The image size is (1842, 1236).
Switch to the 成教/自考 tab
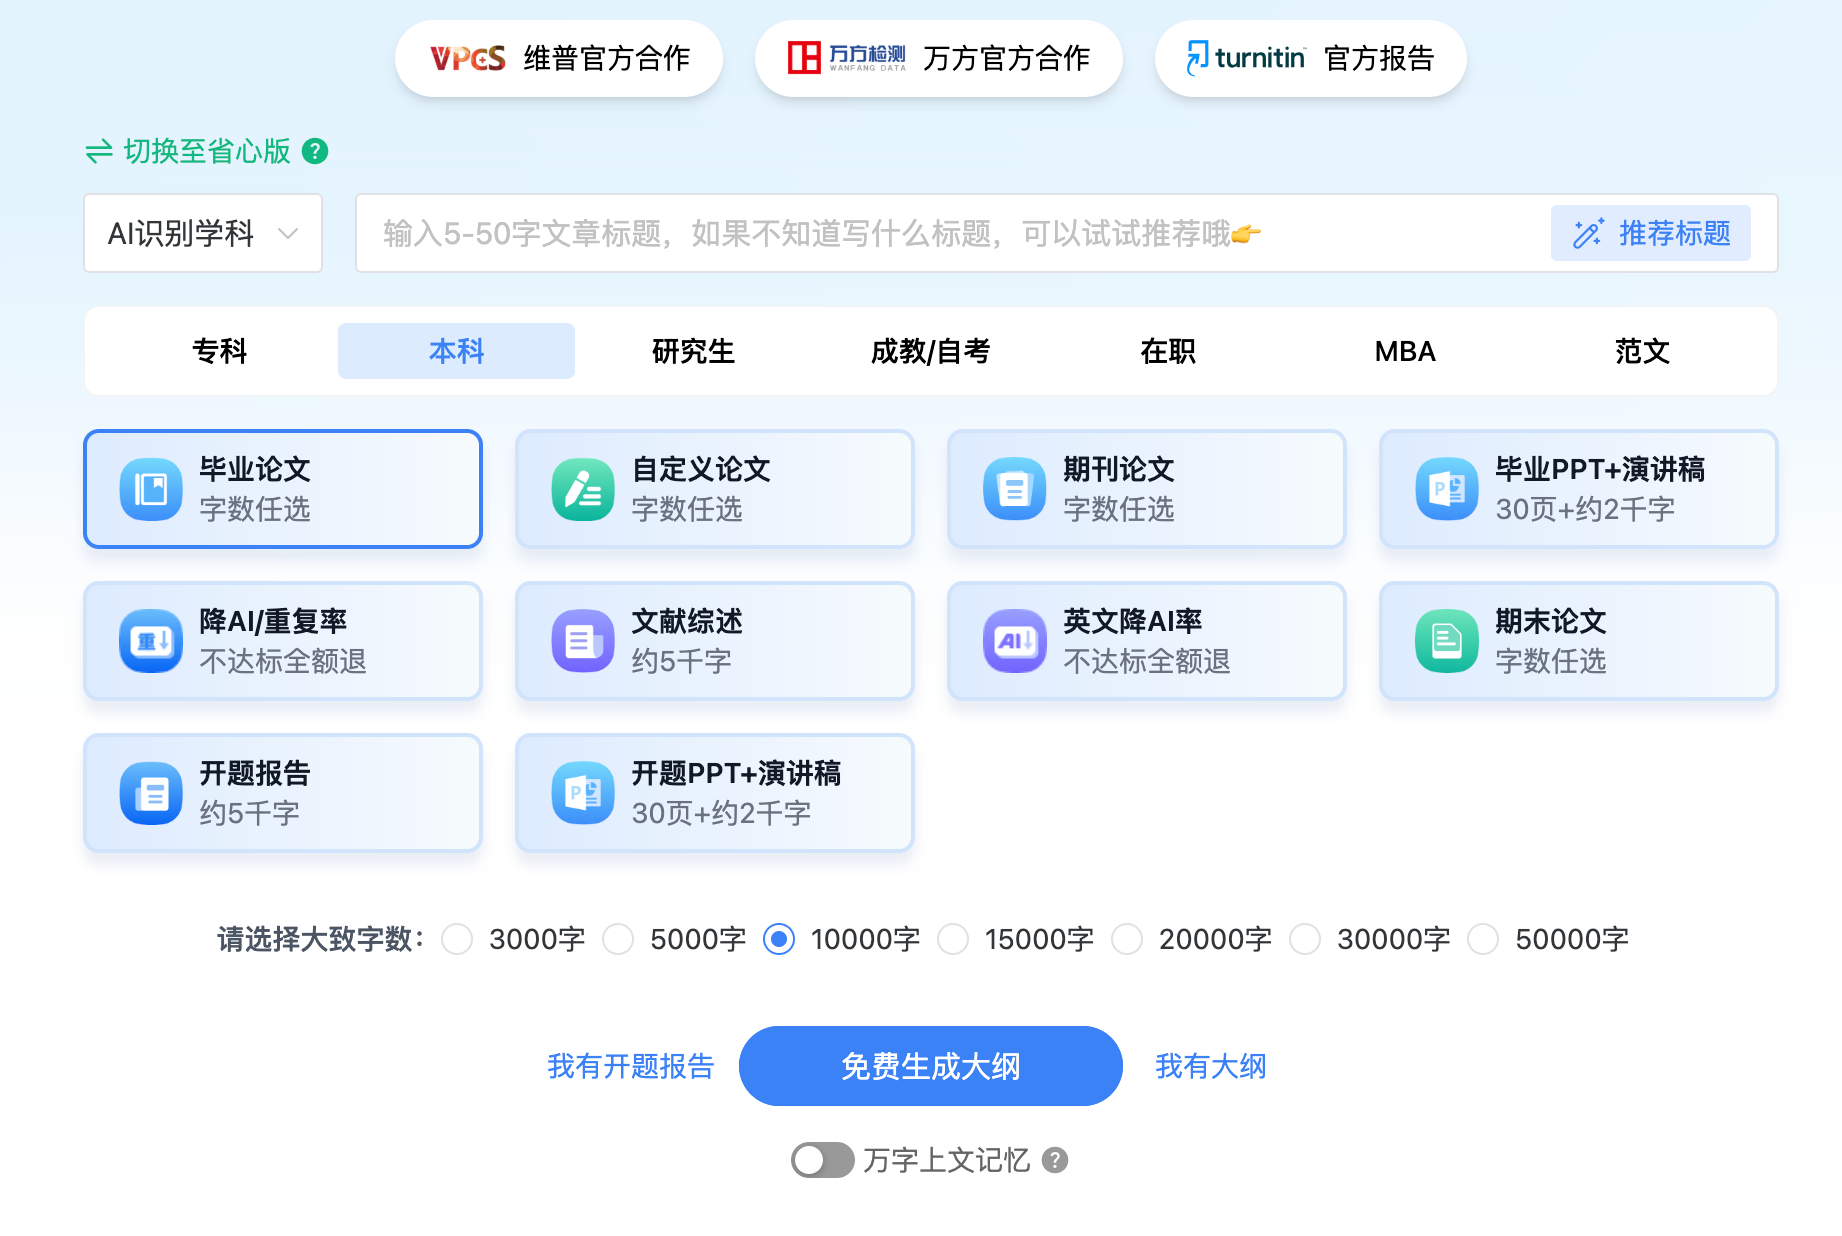point(930,351)
